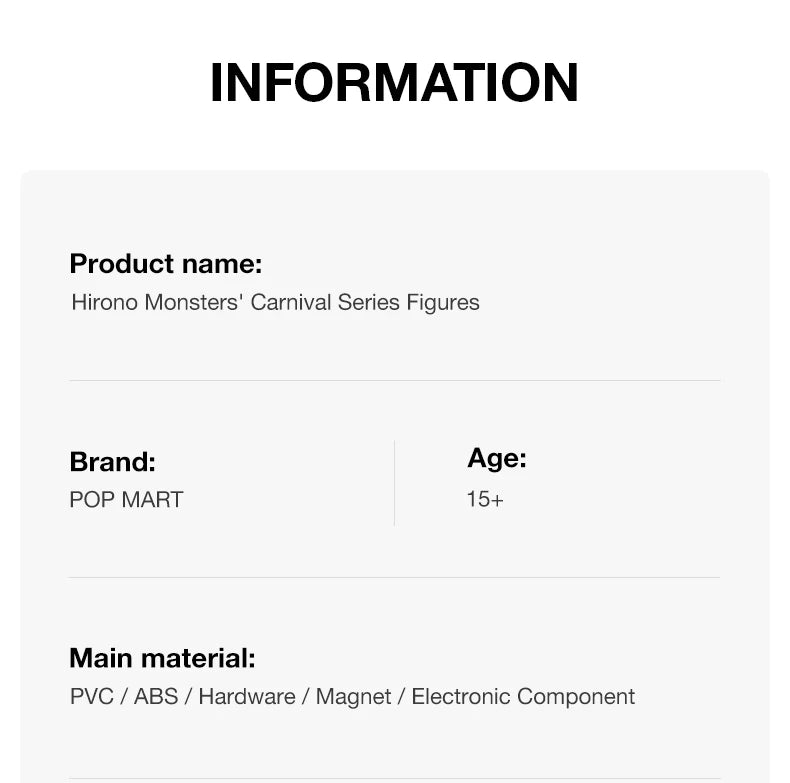Select the "Main material:" label

coord(162,658)
